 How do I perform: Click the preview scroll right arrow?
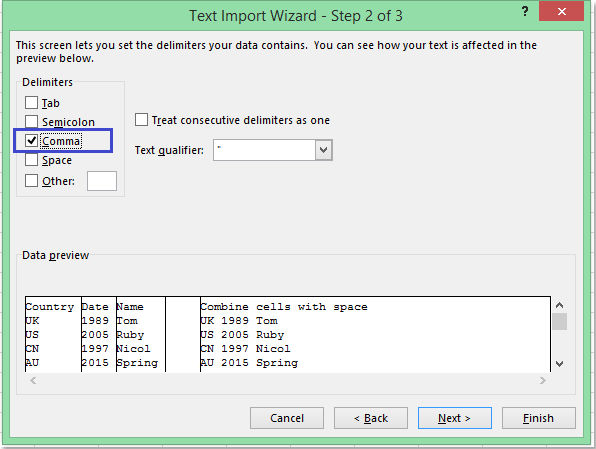point(542,381)
